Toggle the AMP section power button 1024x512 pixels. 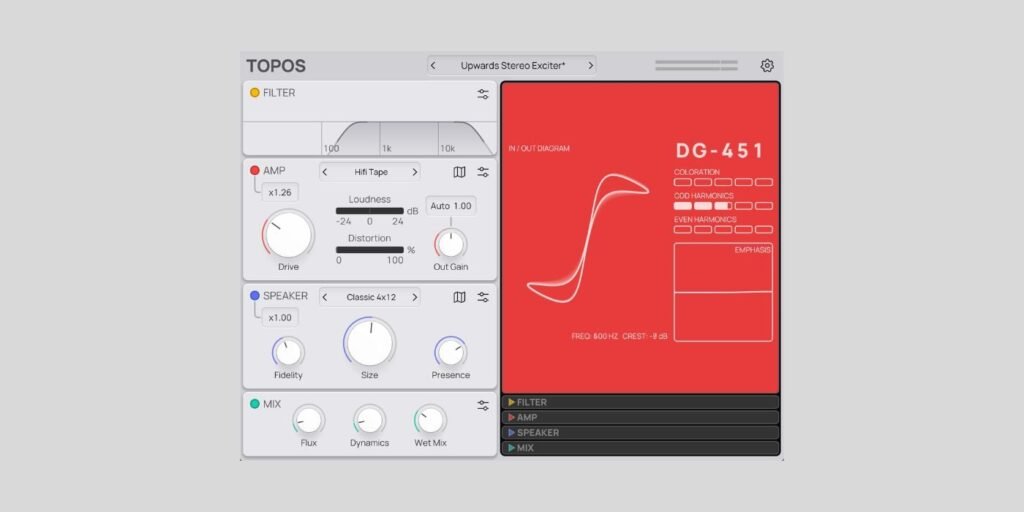coord(255,171)
